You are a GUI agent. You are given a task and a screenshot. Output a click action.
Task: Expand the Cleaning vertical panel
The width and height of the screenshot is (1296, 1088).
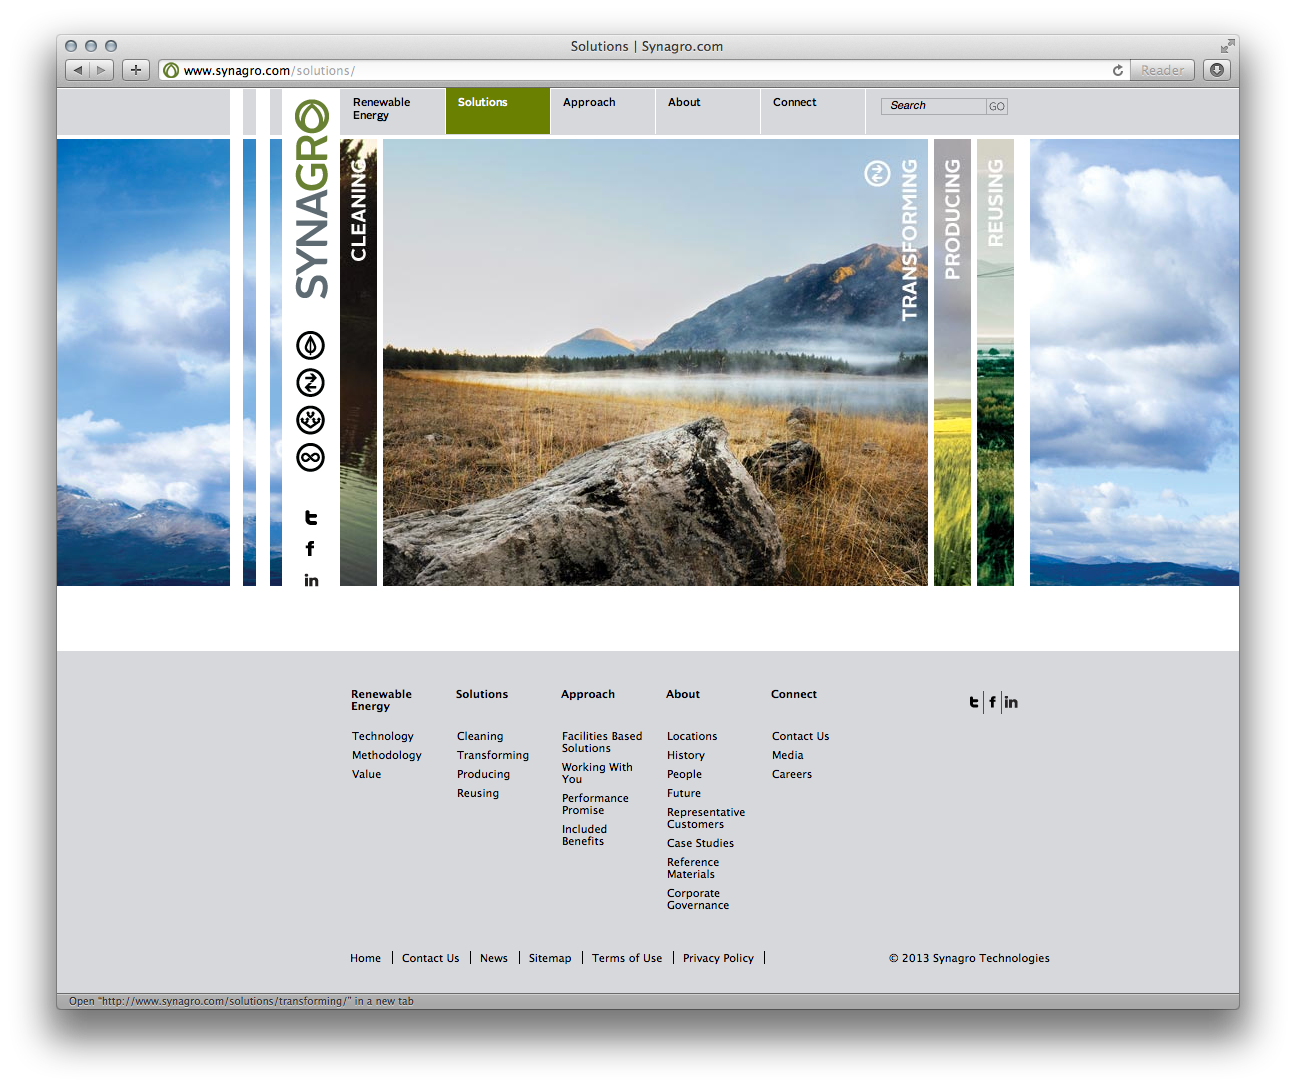coord(358,360)
